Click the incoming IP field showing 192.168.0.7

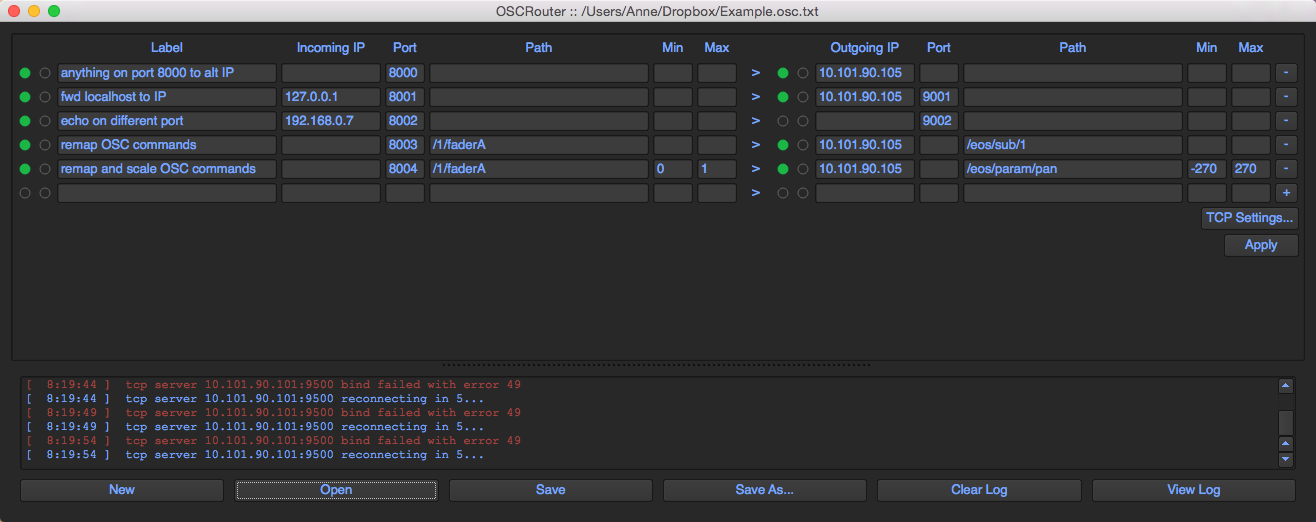[330, 121]
